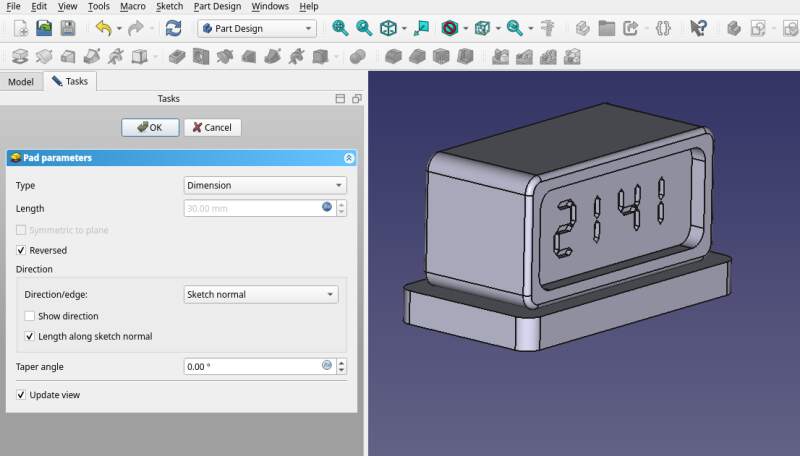The height and width of the screenshot is (456, 800).
Task: Uncheck the Reversed checkbox
Action: [22, 250]
